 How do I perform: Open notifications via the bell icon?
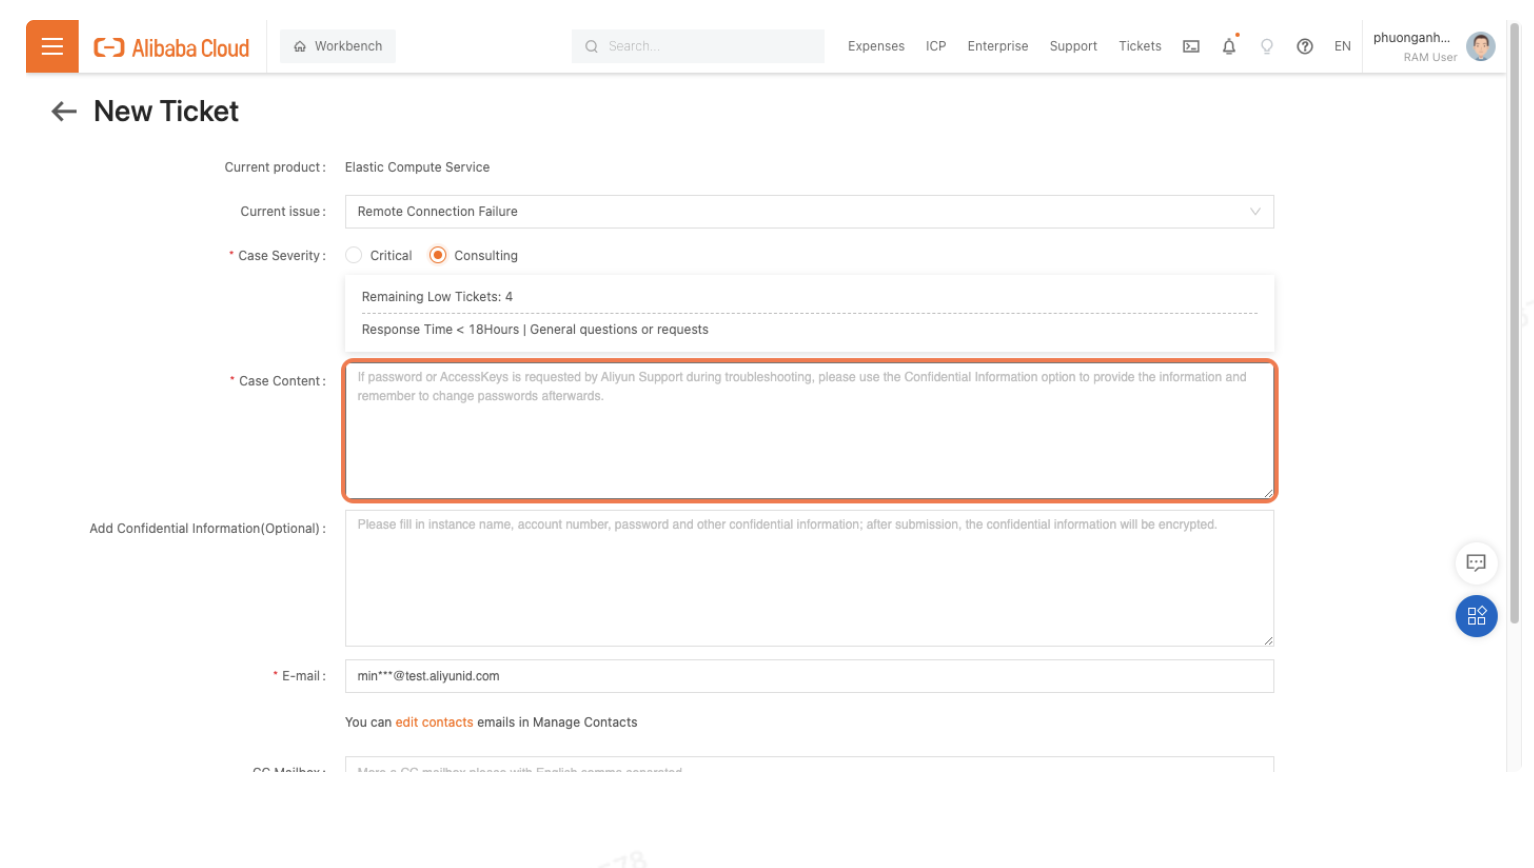point(1228,46)
